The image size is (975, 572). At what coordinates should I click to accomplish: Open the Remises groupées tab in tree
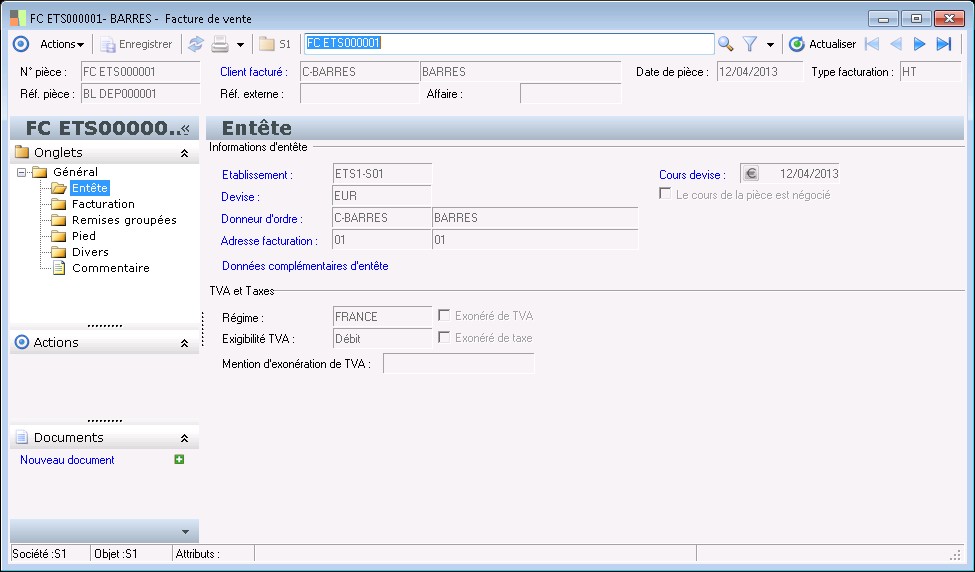click(x=124, y=220)
